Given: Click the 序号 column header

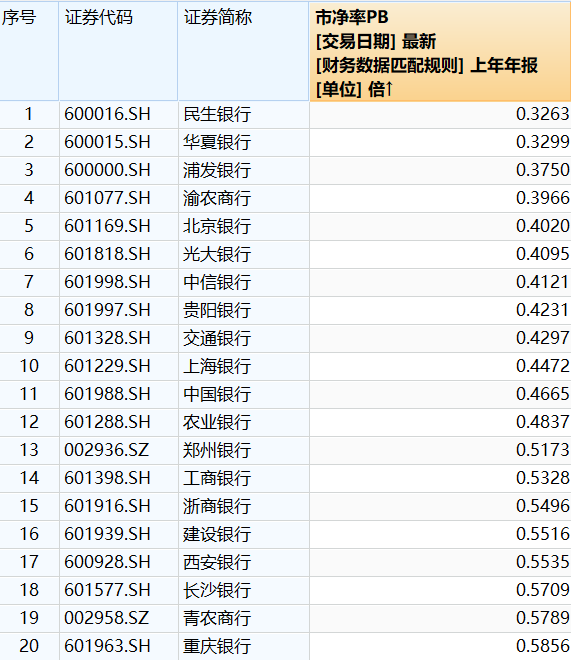Looking at the screenshot, I should [x=29, y=51].
